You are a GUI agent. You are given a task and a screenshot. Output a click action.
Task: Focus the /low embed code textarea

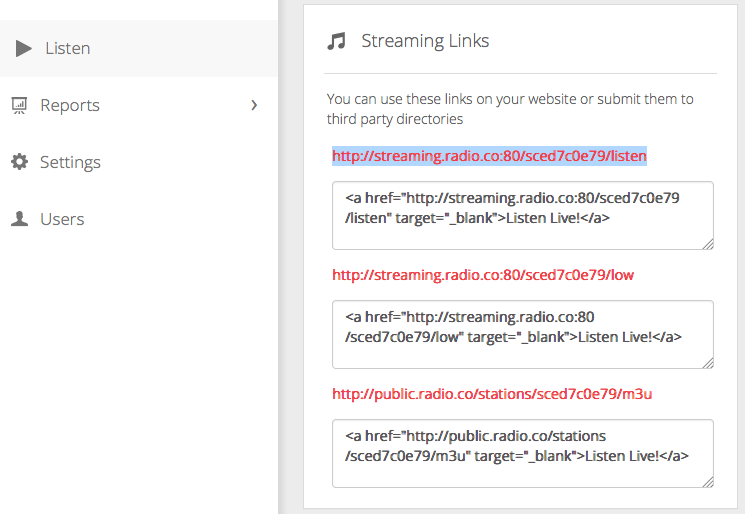(522, 334)
